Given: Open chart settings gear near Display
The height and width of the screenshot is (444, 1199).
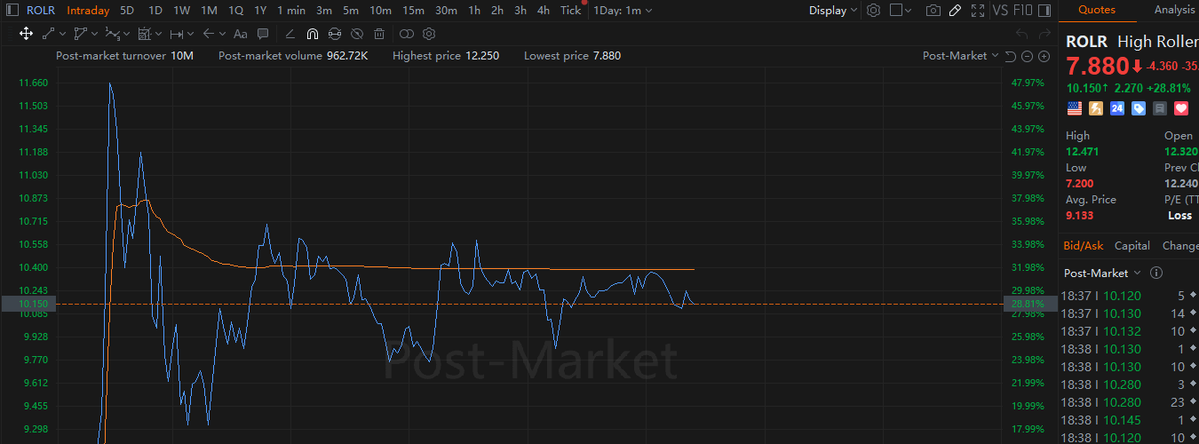Looking at the screenshot, I should (x=874, y=11).
